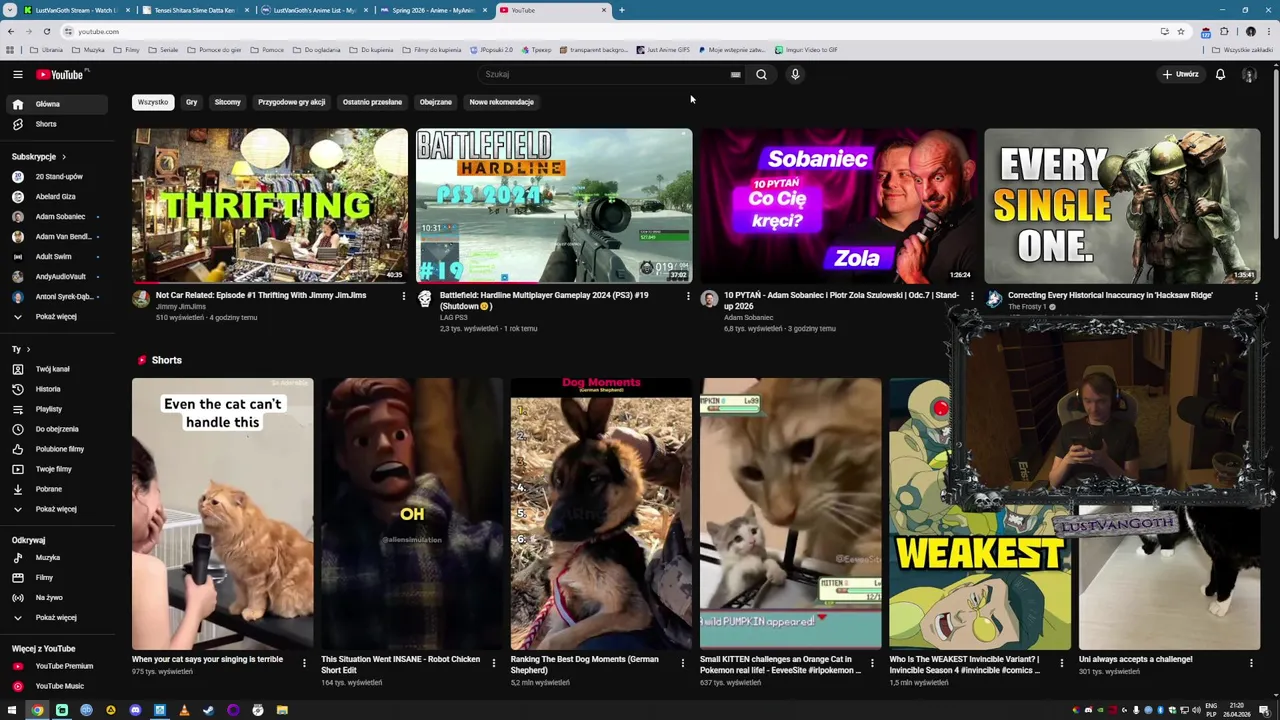Open more options for 10 PYTAŃ video
Viewport: 1280px width, 720px height.
tap(972, 296)
